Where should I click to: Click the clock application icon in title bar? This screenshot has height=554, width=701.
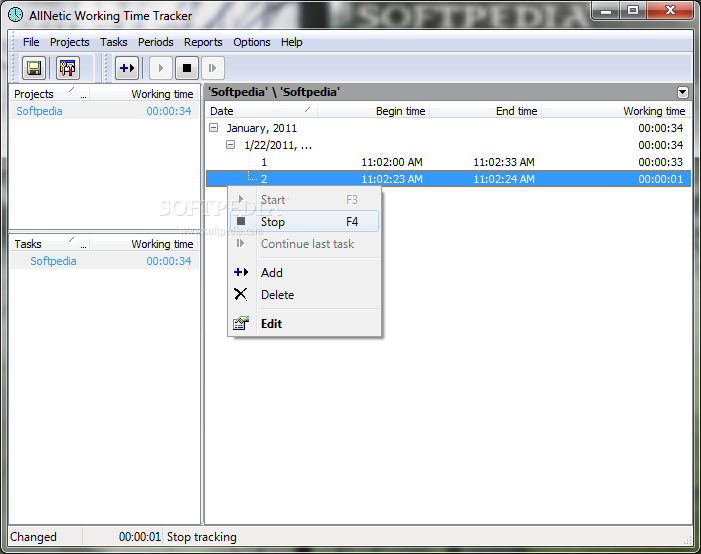click(16, 15)
